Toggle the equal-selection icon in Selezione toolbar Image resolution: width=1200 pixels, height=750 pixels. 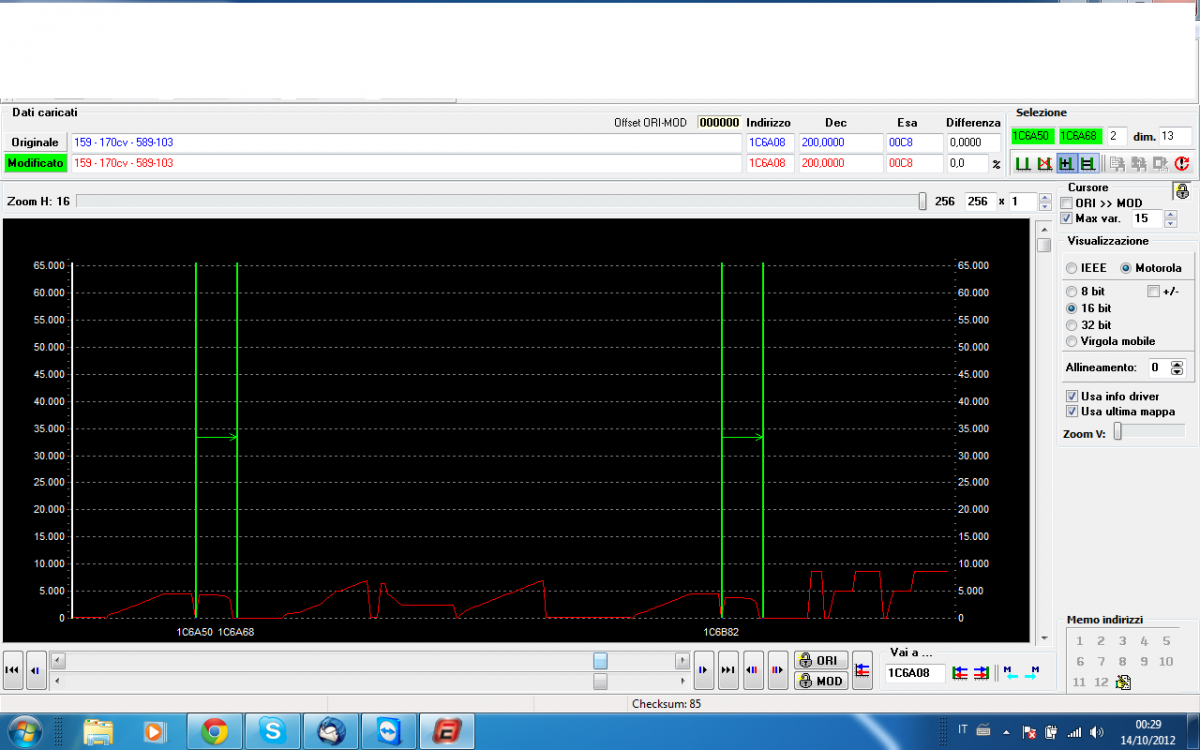coord(1087,163)
